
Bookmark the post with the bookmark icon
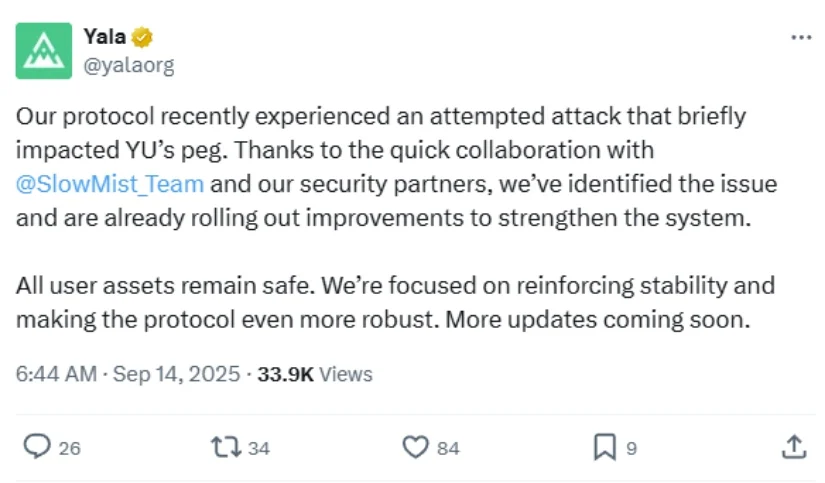tap(604, 447)
